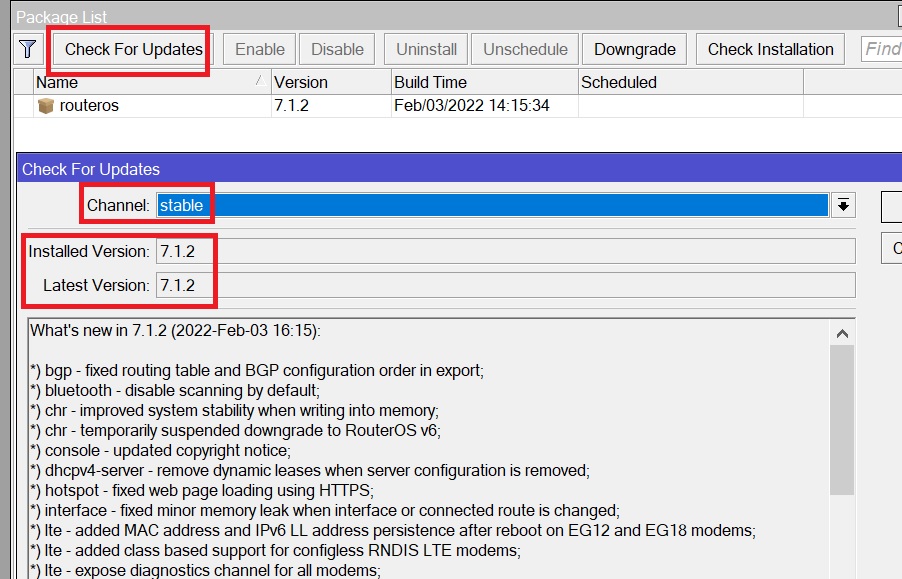Click the Installed Version field

pos(506,251)
